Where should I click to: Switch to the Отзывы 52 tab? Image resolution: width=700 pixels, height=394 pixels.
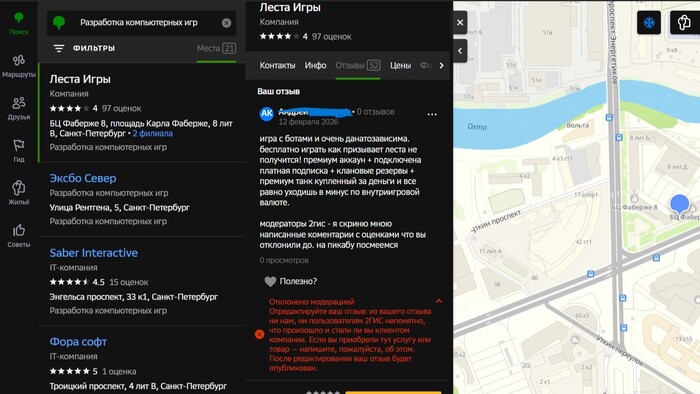[x=358, y=65]
